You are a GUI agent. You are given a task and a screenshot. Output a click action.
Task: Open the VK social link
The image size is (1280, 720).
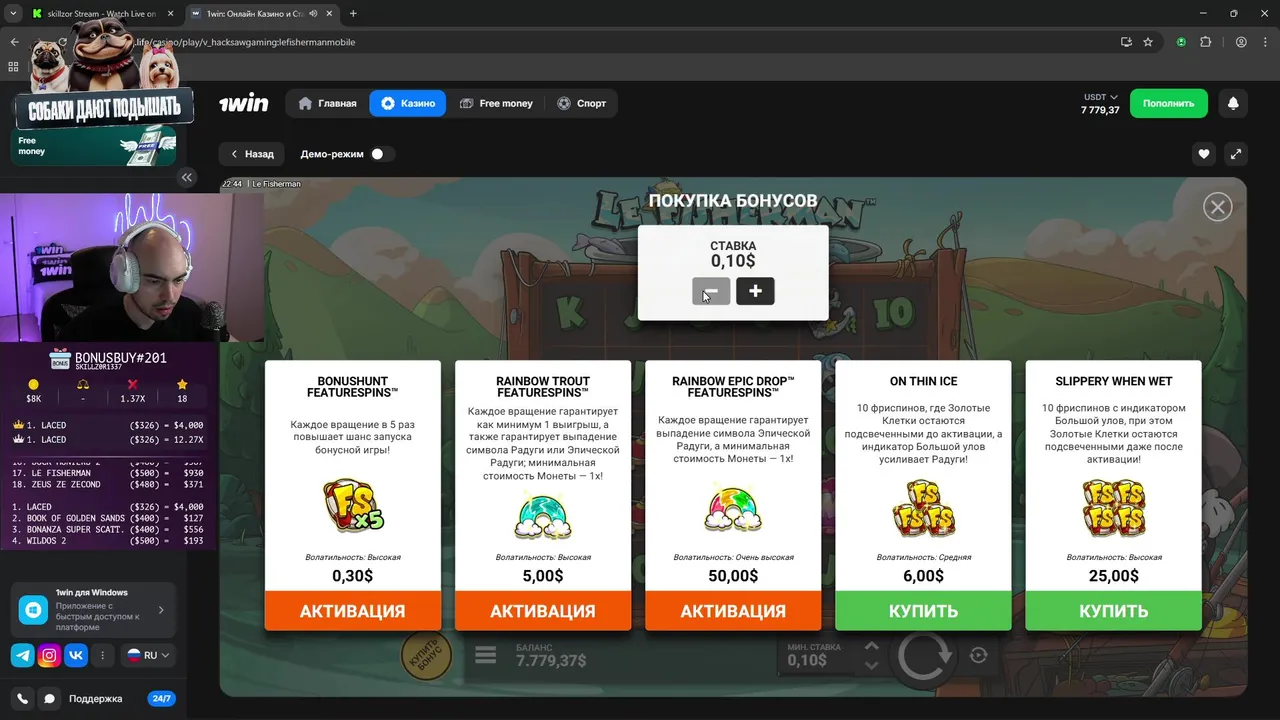pyautogui.click(x=76, y=656)
